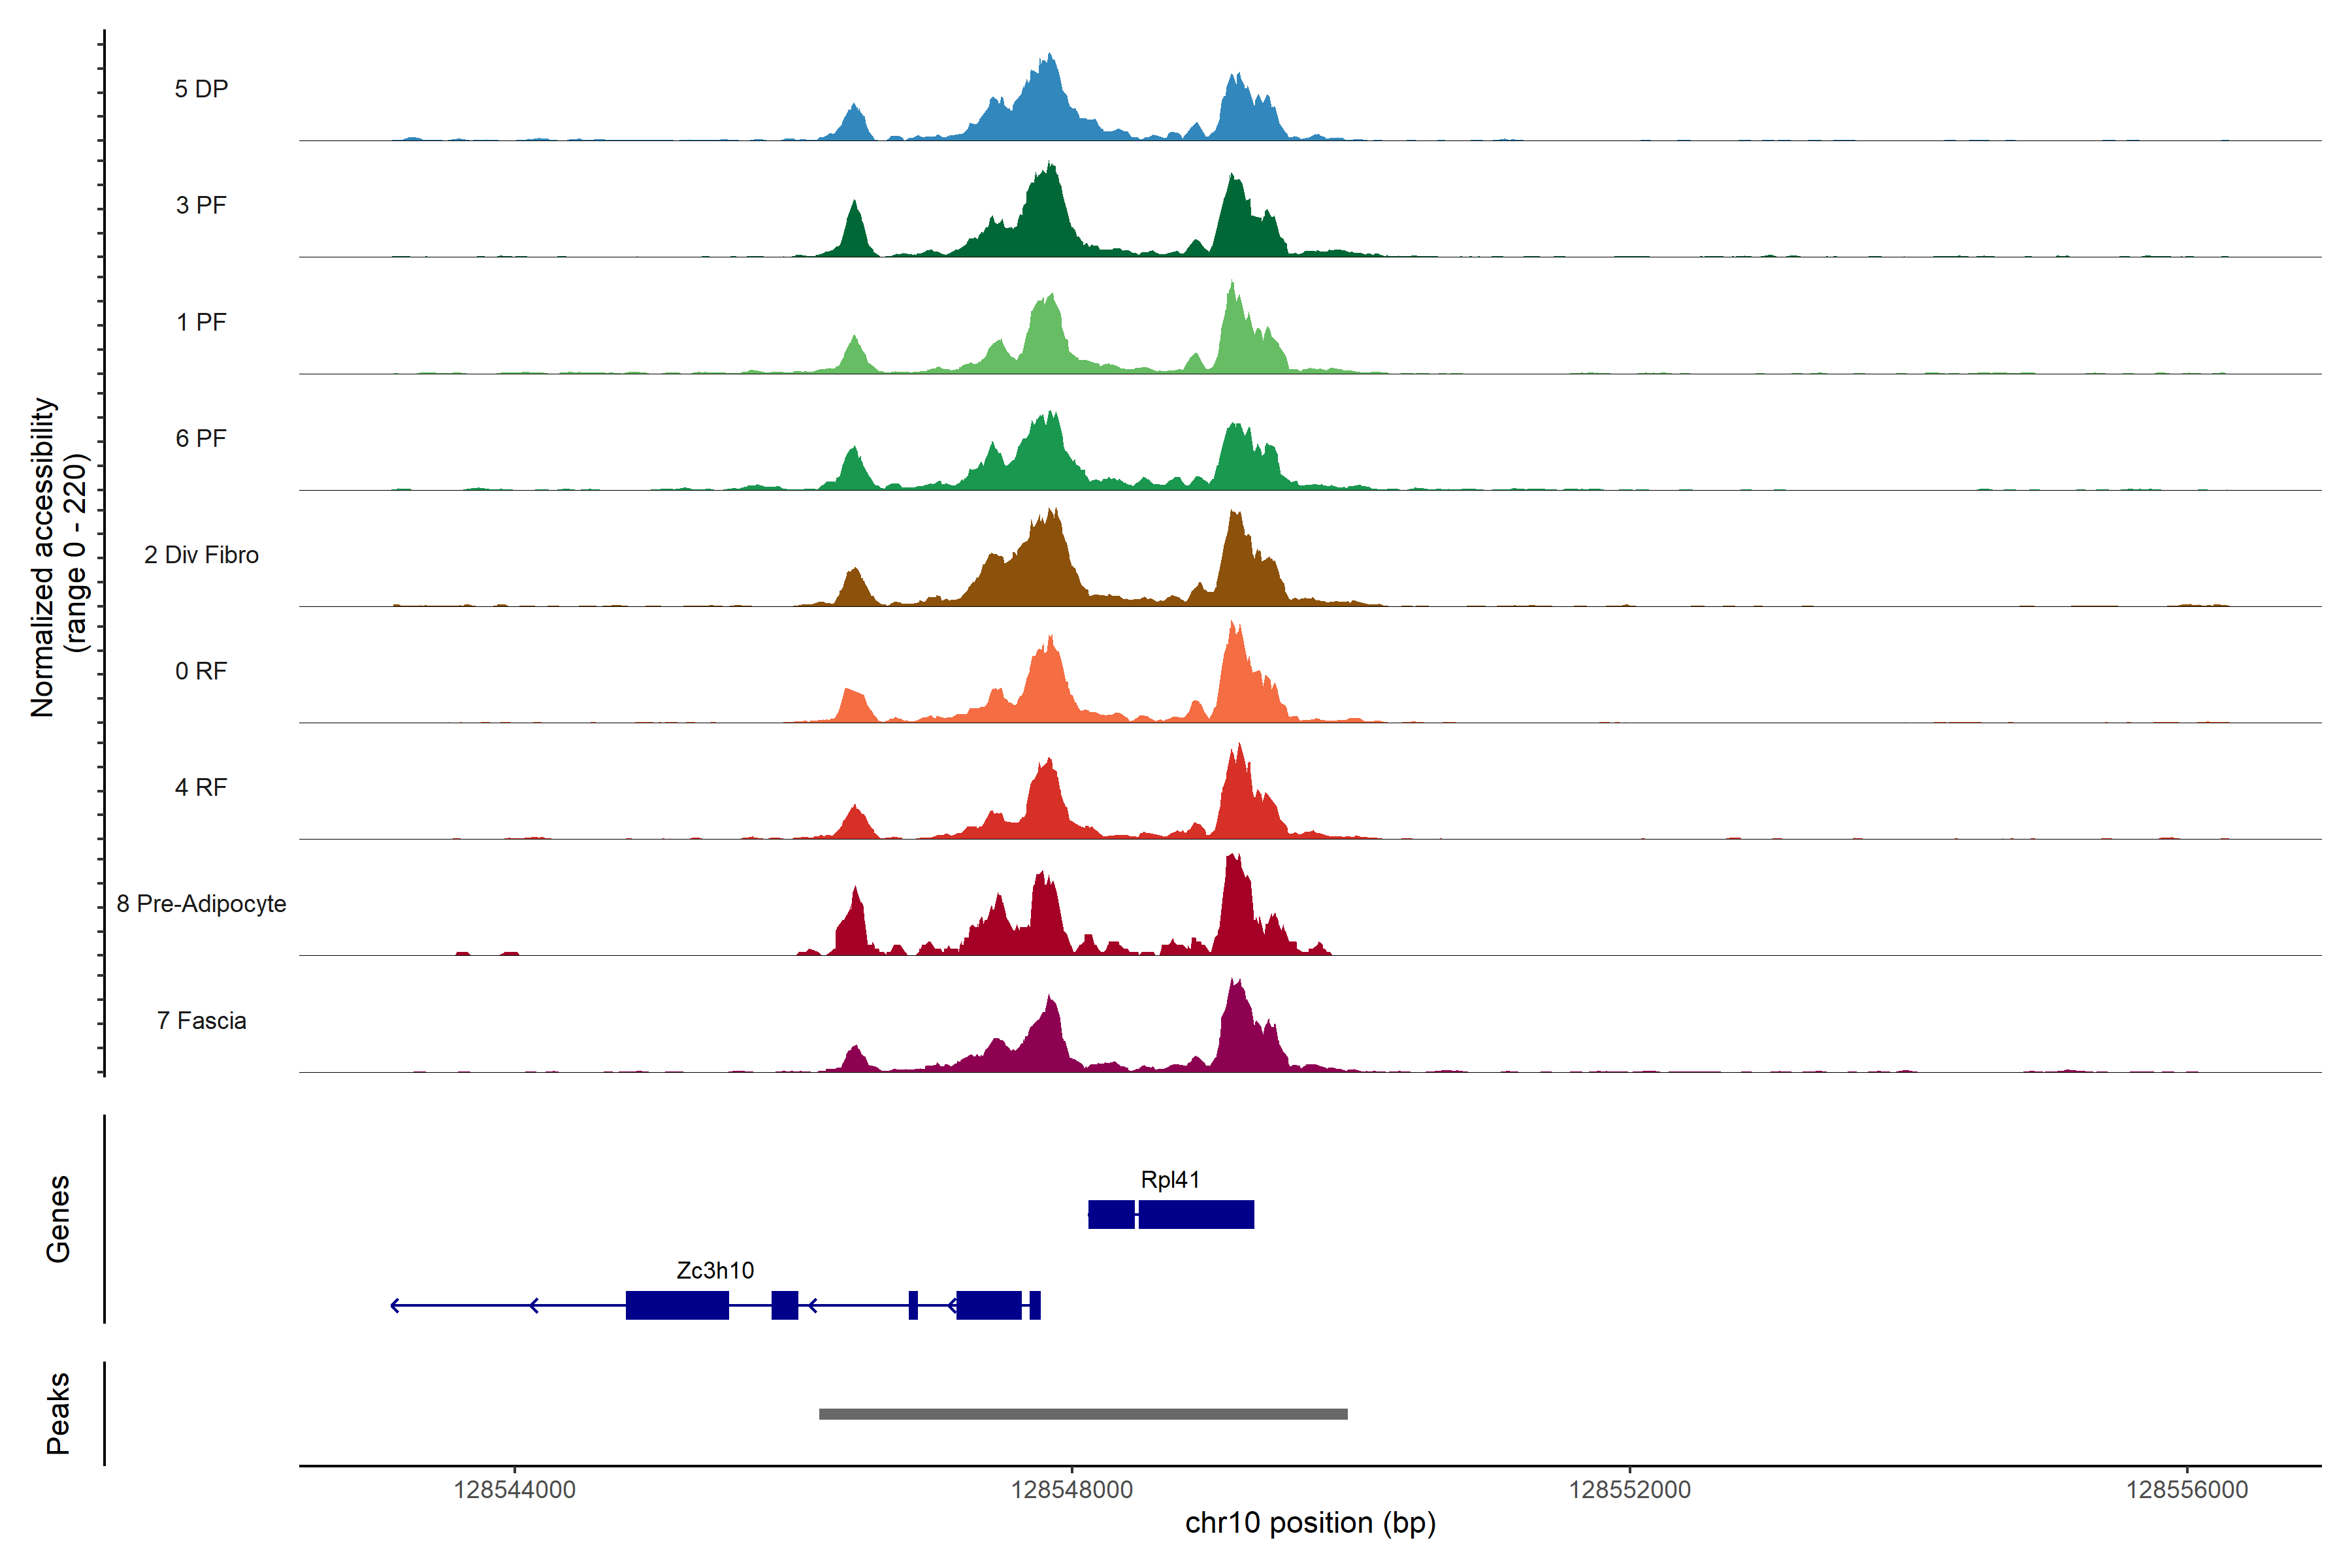The image size is (2352, 1568).
Task: Select the 2 Div Fibro track label
Action: click(x=201, y=555)
